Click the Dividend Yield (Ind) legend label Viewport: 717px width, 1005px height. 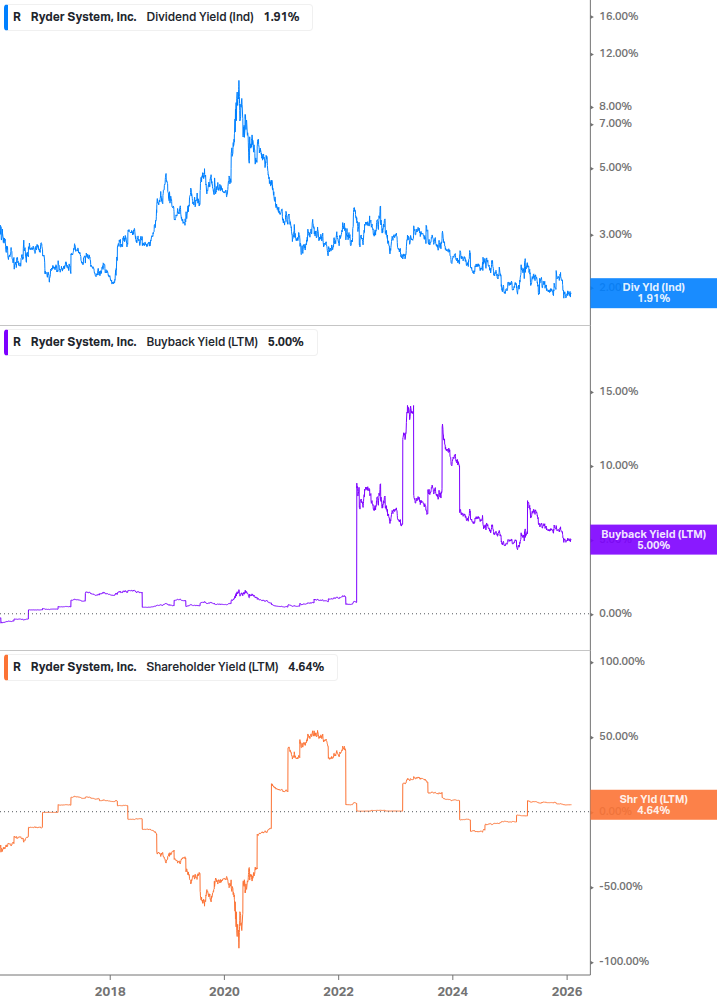(200, 17)
